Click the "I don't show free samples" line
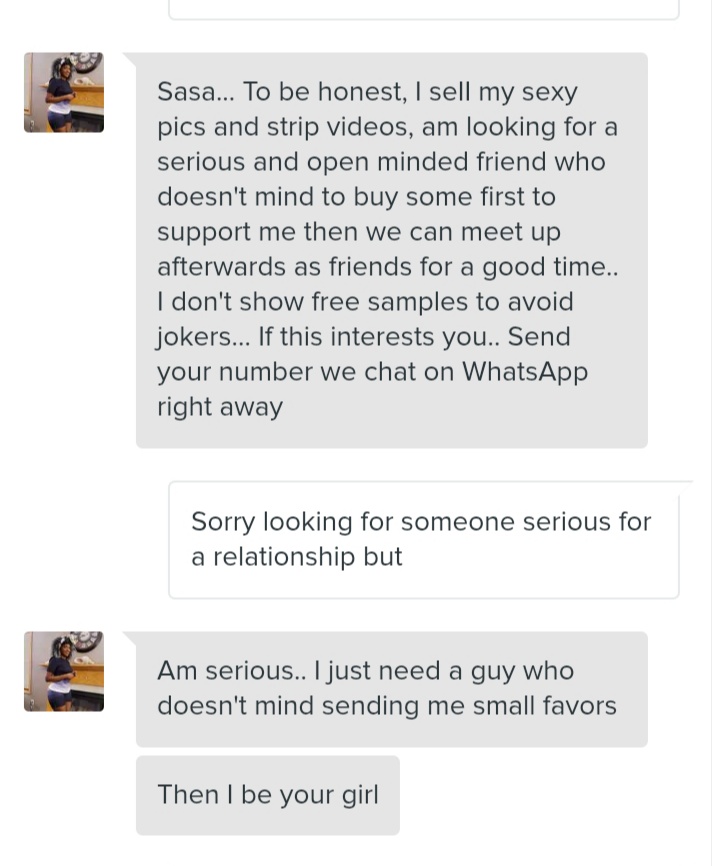Image resolution: width=712 pixels, height=866 pixels. click(364, 302)
